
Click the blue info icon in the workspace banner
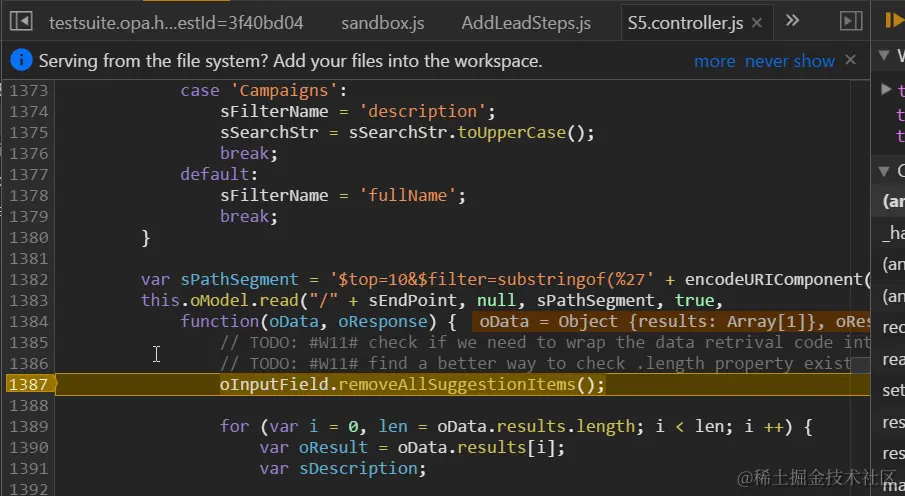tap(21, 60)
